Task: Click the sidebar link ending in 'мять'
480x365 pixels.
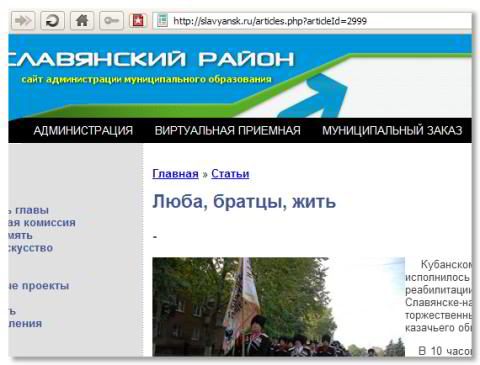Action: [20, 235]
